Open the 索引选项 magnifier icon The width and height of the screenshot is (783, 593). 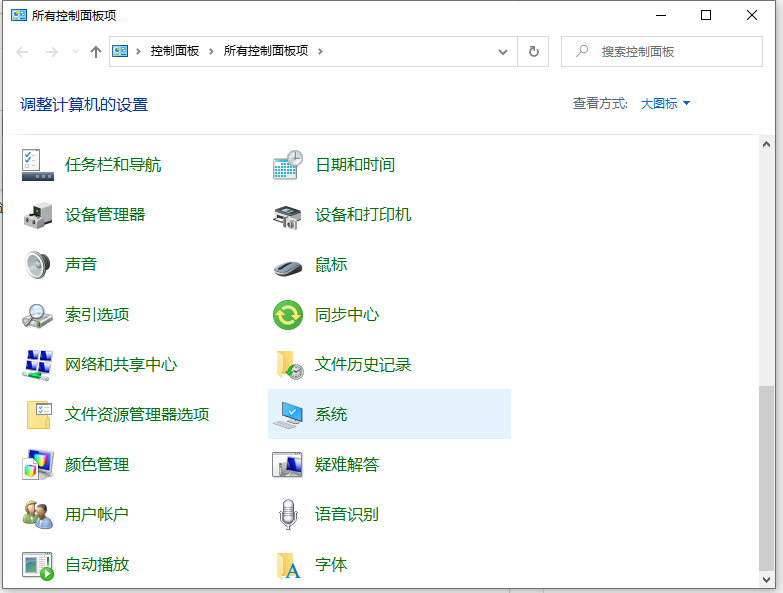(37, 315)
